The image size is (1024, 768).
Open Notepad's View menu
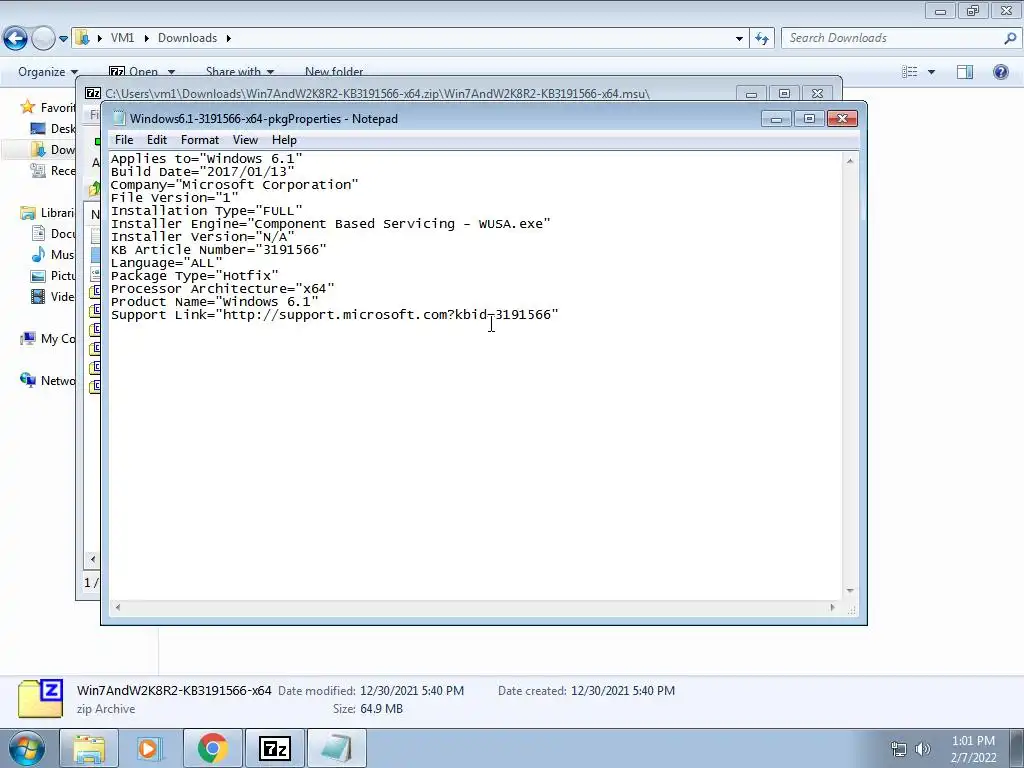[245, 140]
